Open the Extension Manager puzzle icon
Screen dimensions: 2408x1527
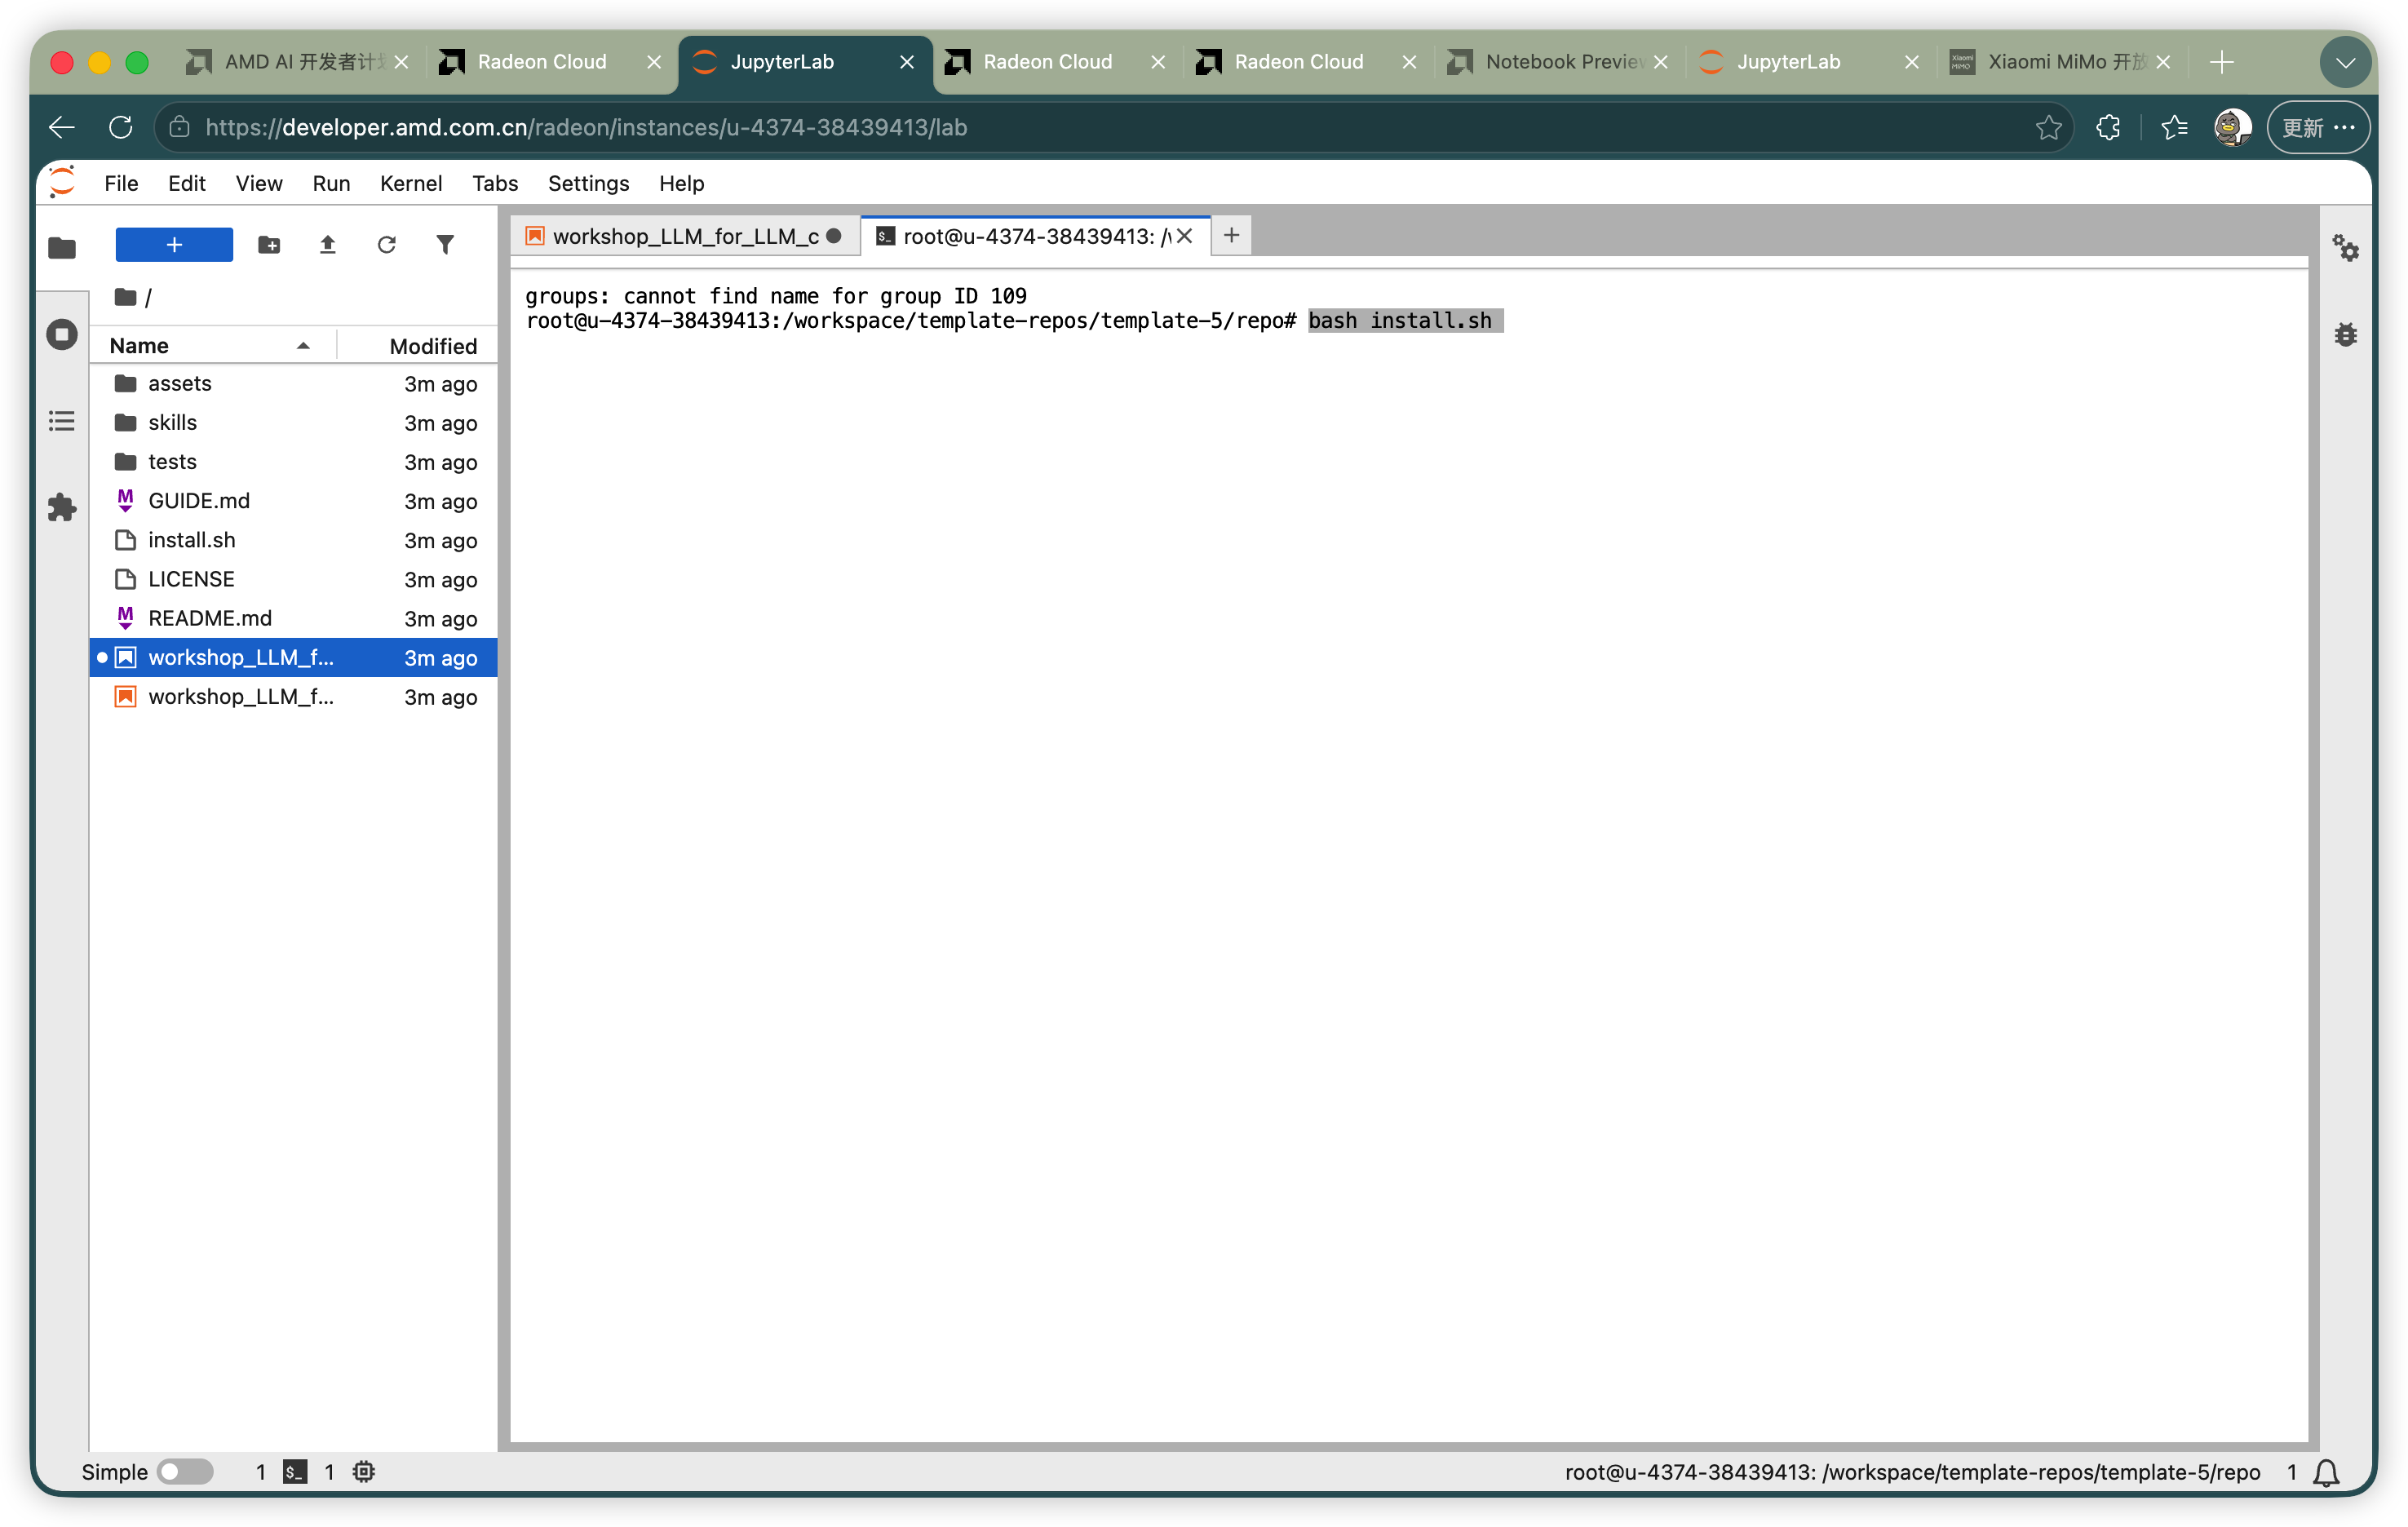62,507
